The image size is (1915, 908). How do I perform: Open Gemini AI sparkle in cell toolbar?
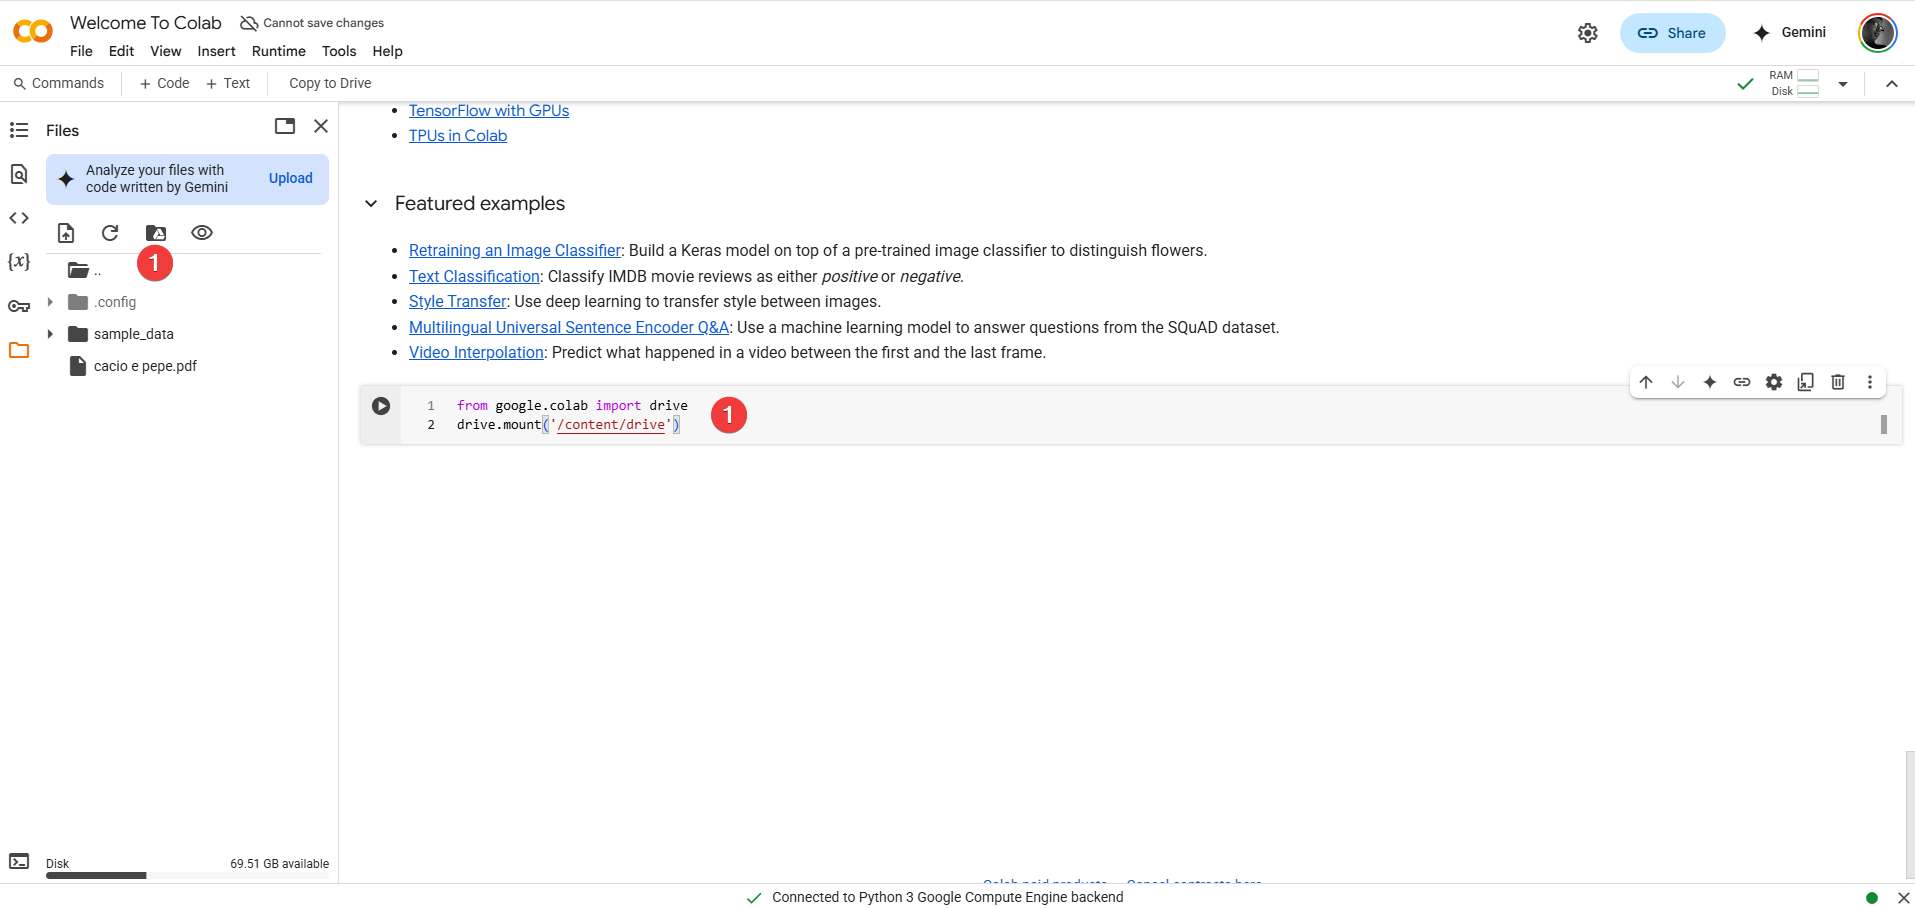coord(1710,382)
